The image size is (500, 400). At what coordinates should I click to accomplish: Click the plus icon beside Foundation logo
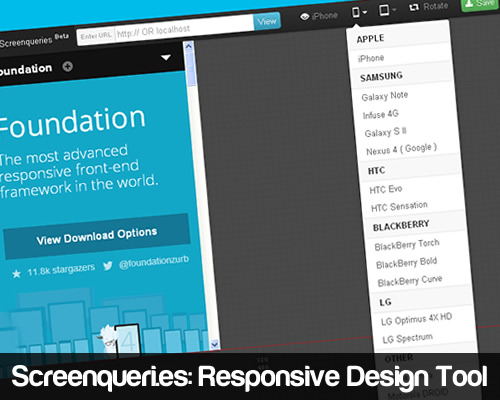click(68, 67)
